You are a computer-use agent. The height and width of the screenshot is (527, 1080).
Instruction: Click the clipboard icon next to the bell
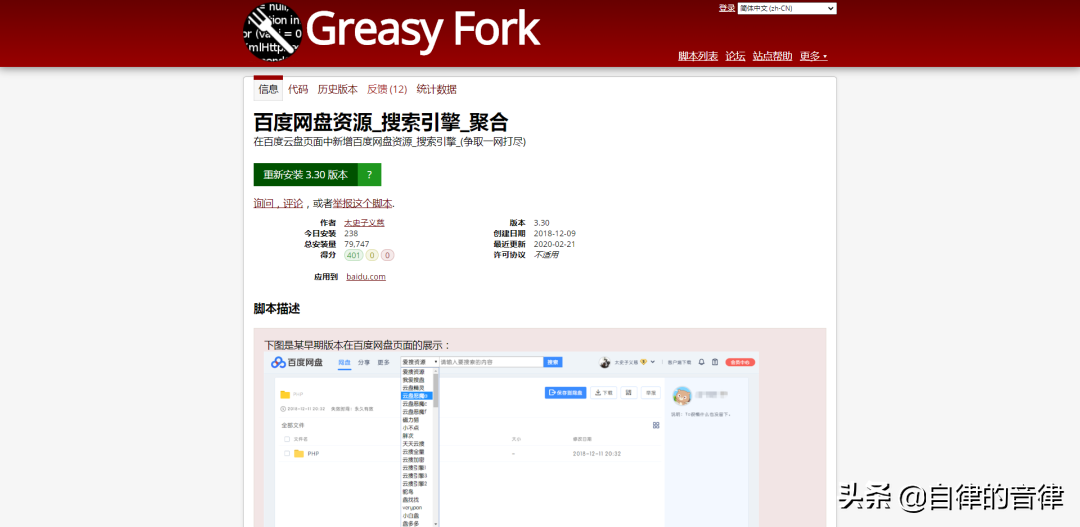click(x=715, y=362)
